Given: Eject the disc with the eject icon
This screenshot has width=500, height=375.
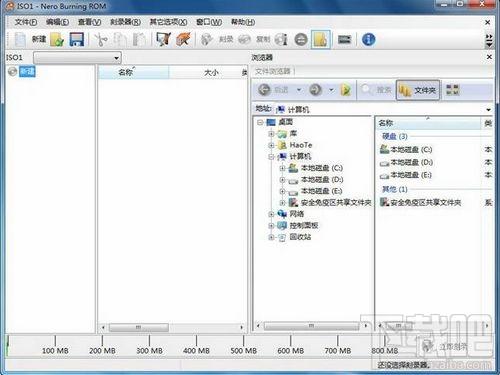Looking at the screenshot, I should click(x=301, y=39).
